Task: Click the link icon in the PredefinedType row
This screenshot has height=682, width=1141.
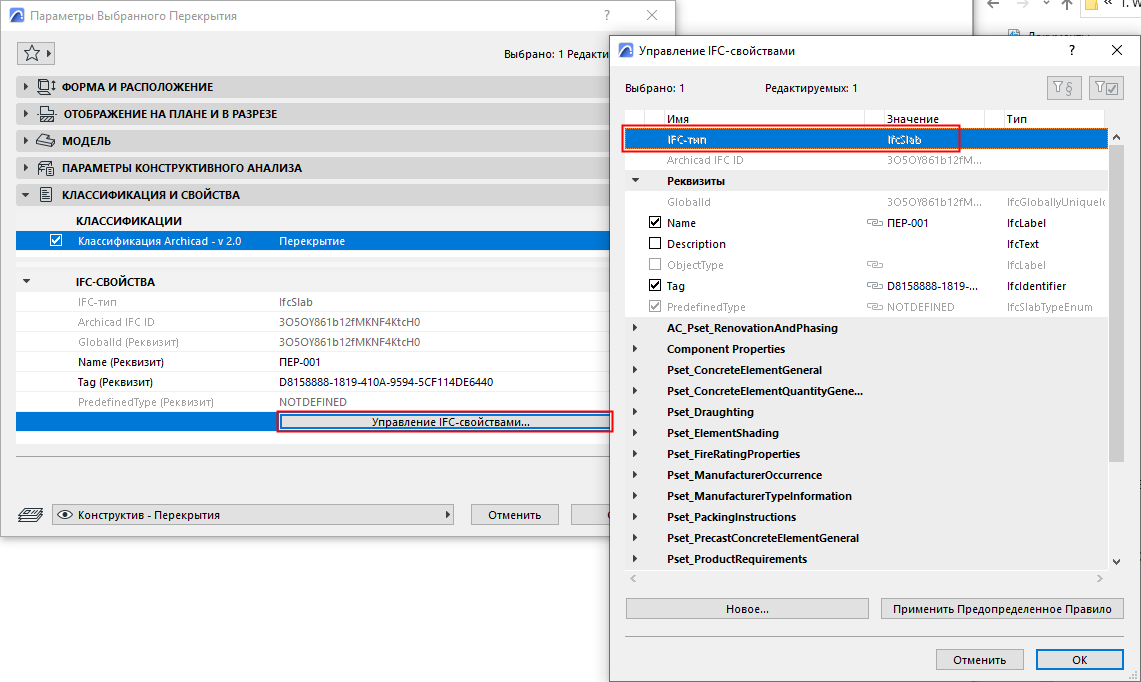Action: point(875,307)
